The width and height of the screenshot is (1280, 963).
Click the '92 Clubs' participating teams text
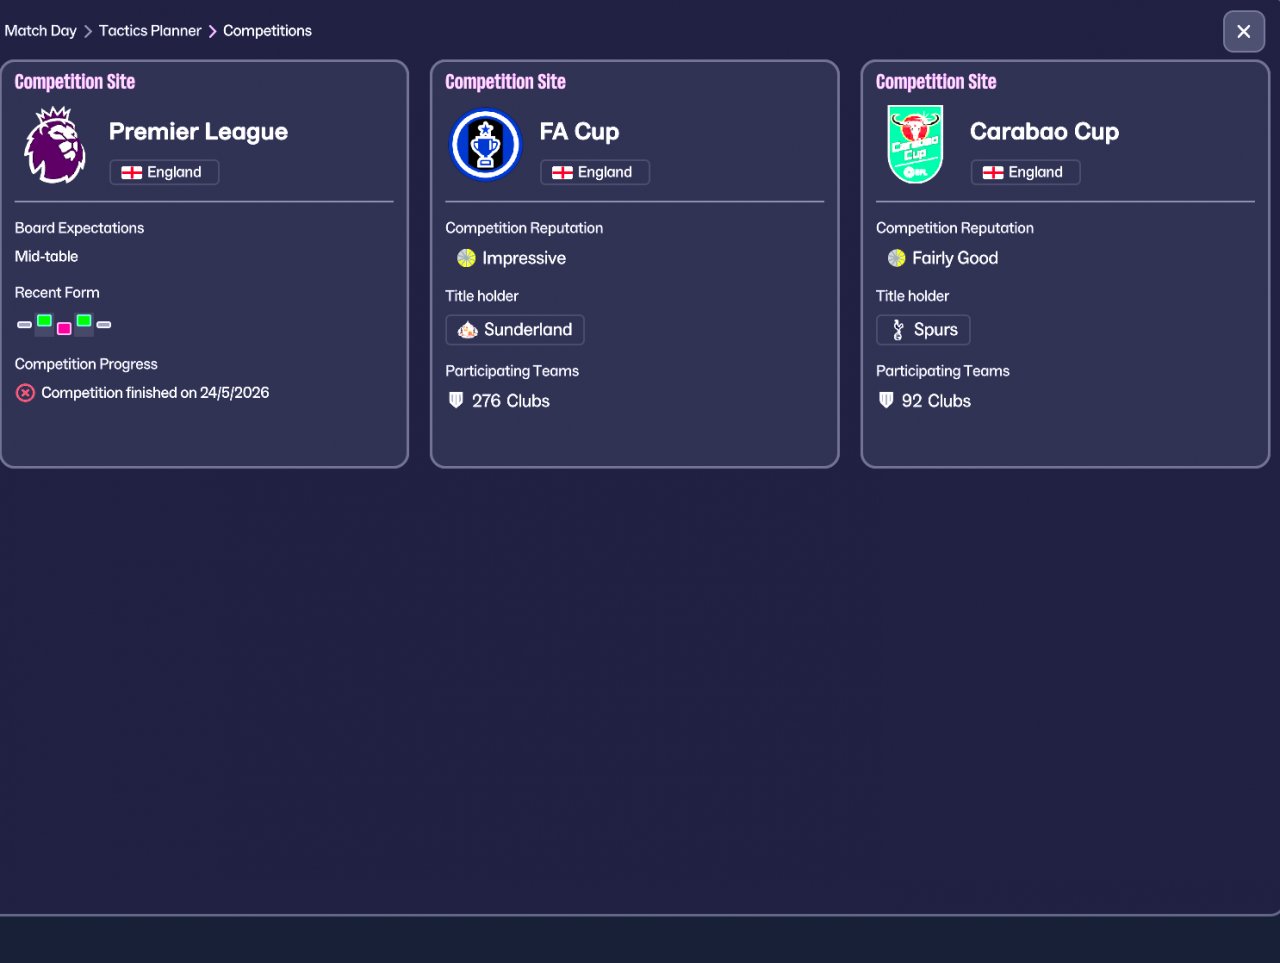[936, 401]
